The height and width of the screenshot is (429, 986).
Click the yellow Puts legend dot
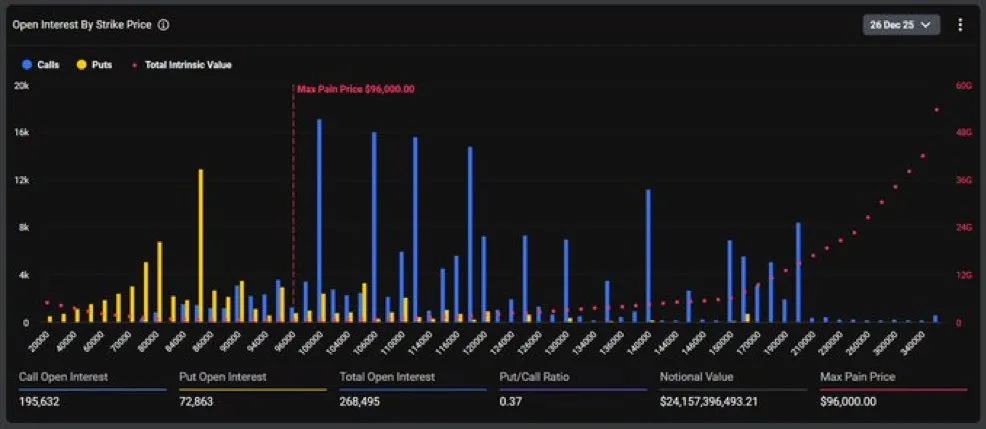83,65
